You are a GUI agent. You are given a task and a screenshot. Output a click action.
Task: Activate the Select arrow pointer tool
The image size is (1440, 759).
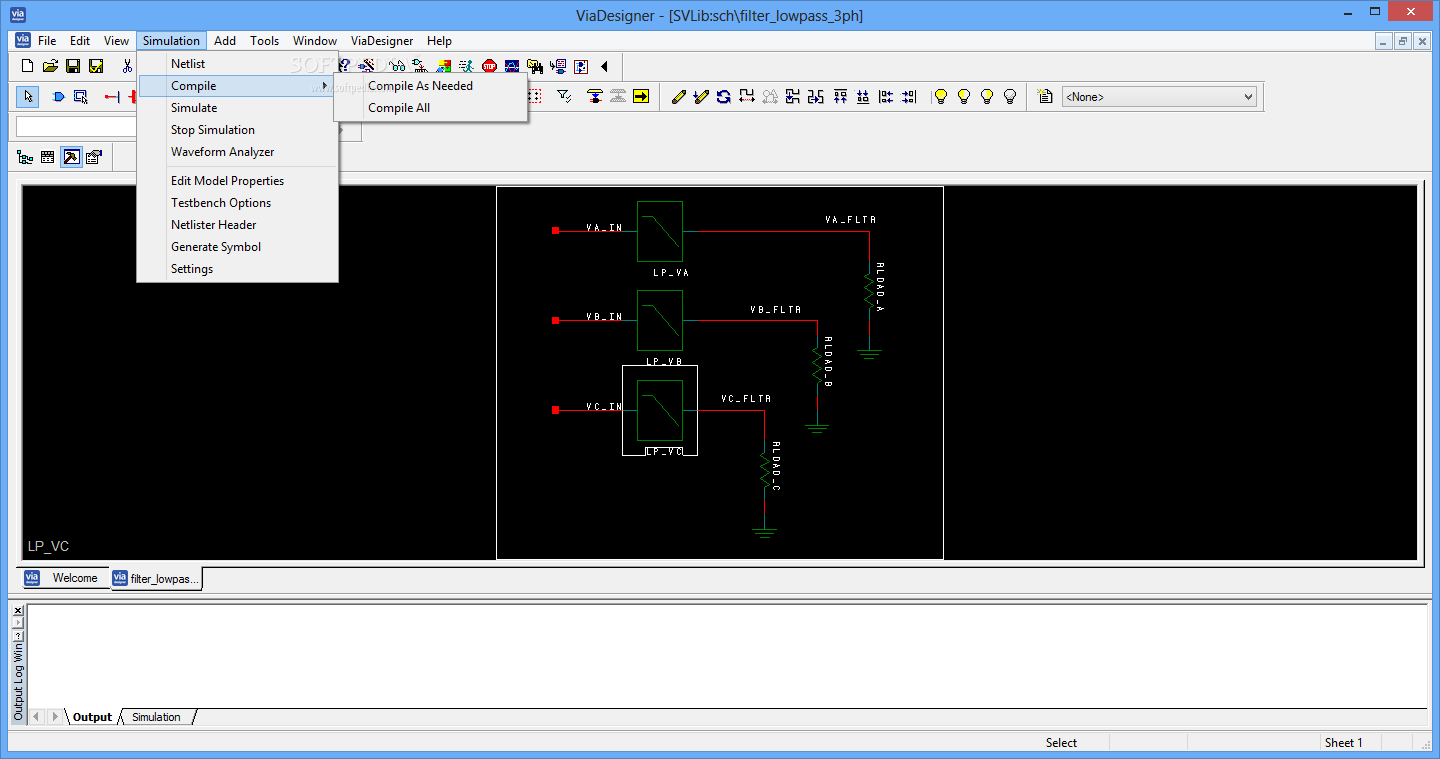pos(28,97)
